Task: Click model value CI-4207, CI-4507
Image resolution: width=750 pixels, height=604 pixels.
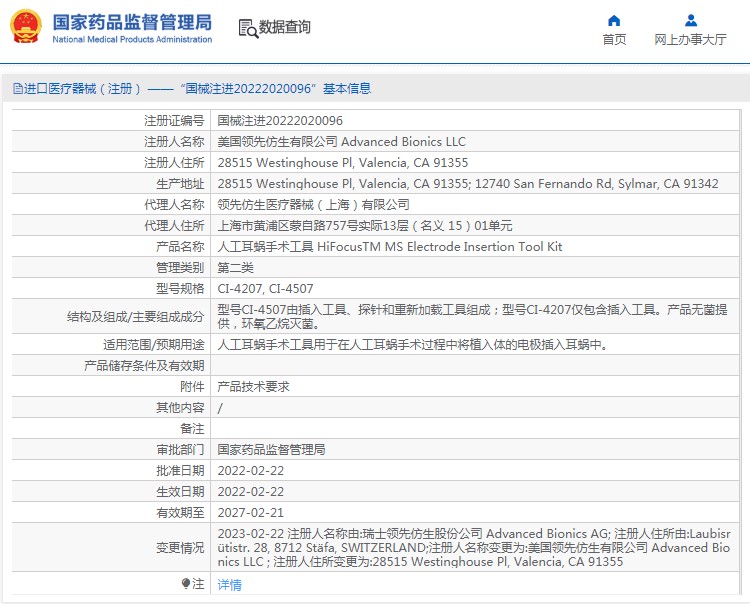Action: click(265, 289)
